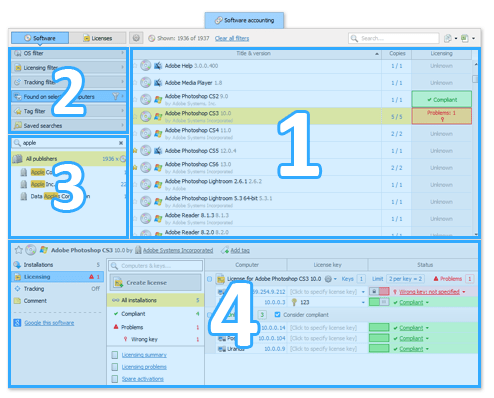
Task: Open the dropdown arrow next to the report icon
Action: tap(456, 39)
